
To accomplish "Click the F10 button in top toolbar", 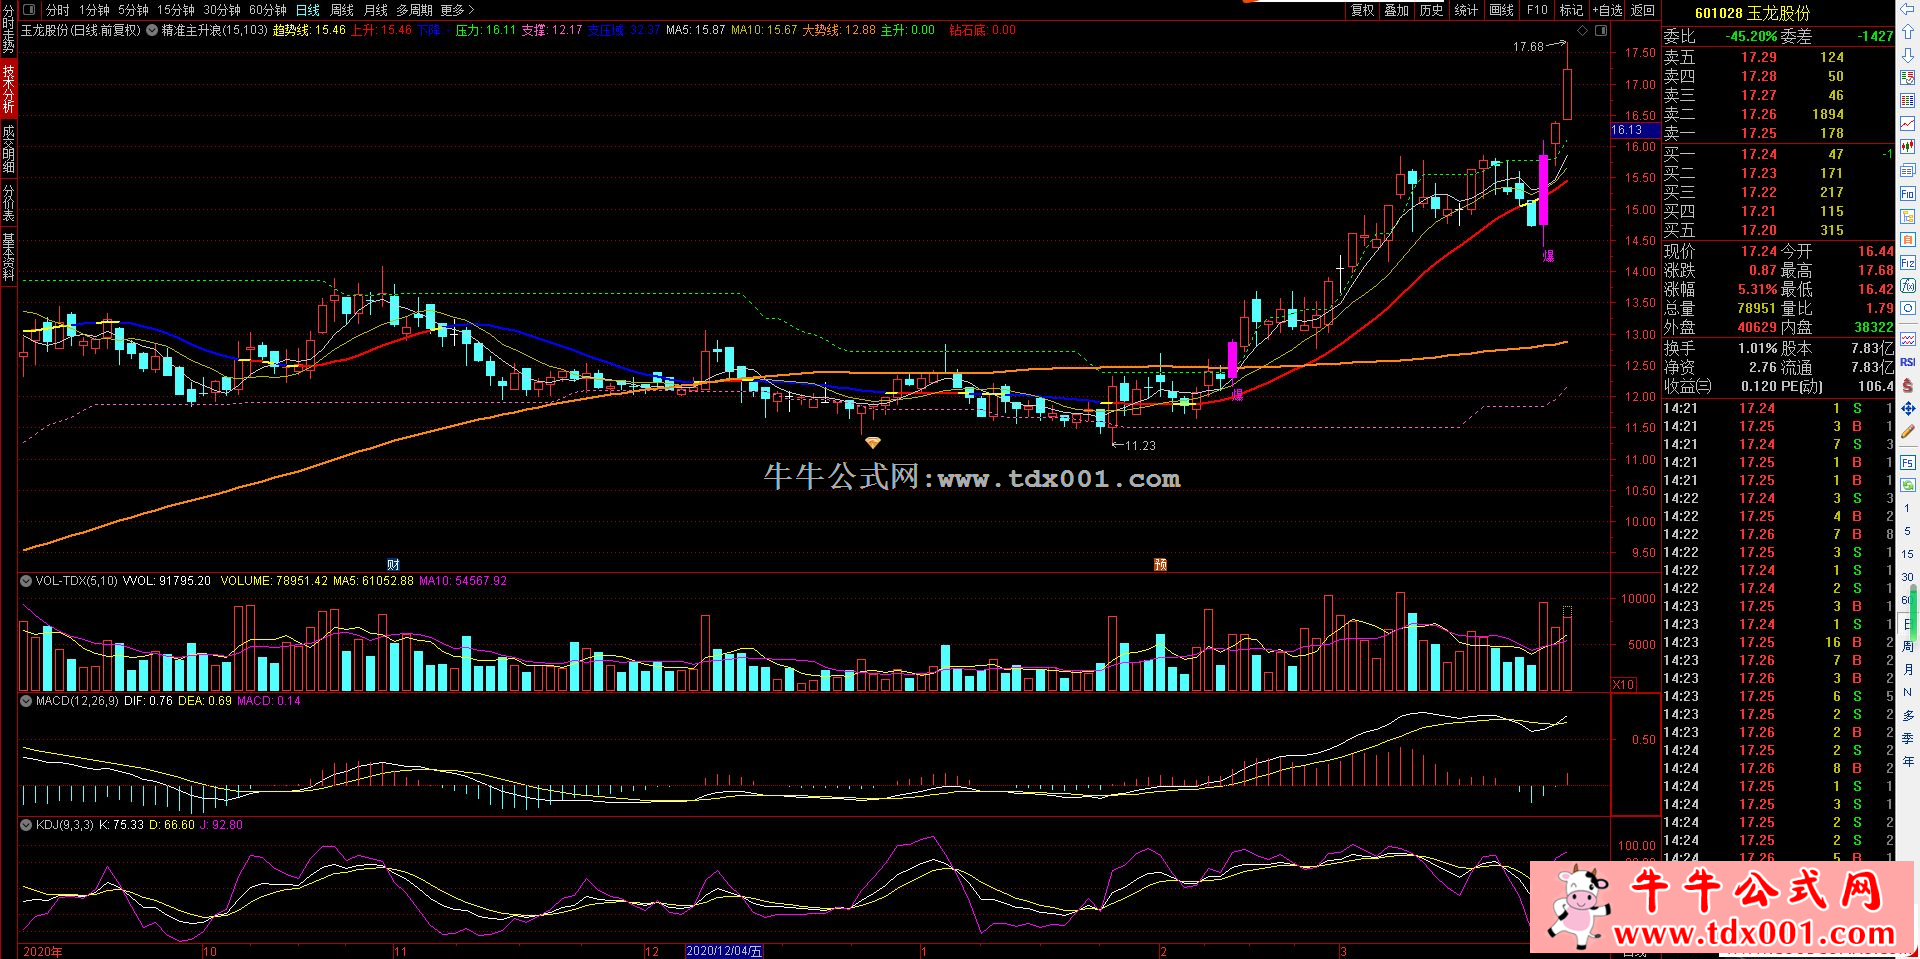I will click(1537, 10).
